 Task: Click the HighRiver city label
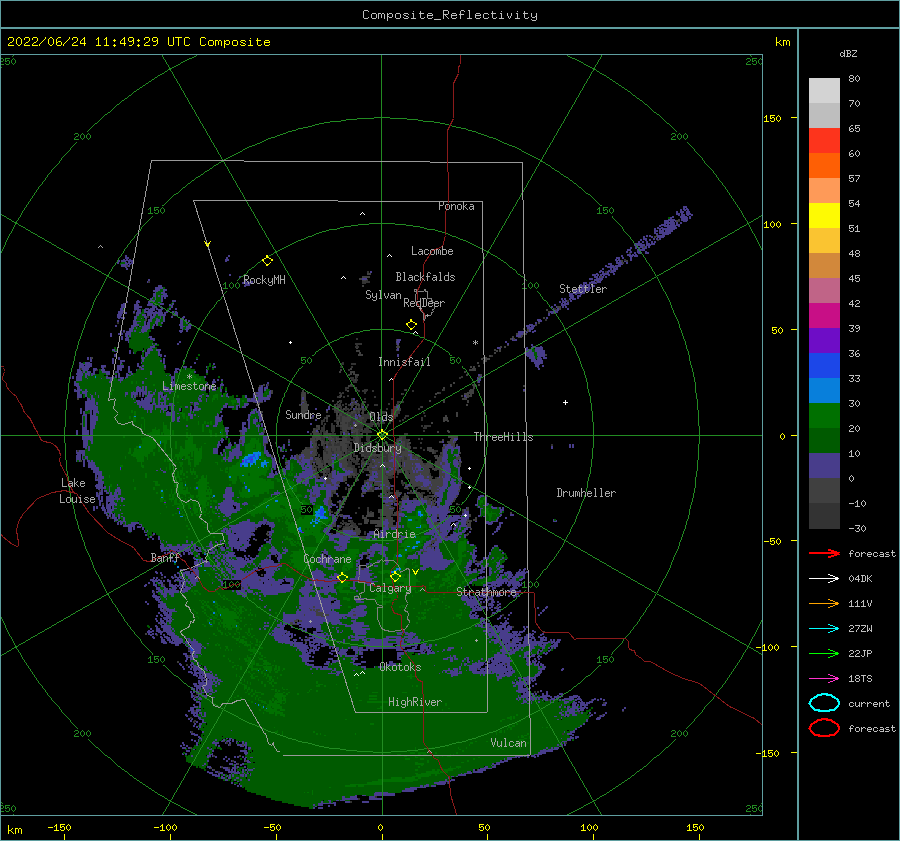[415, 702]
